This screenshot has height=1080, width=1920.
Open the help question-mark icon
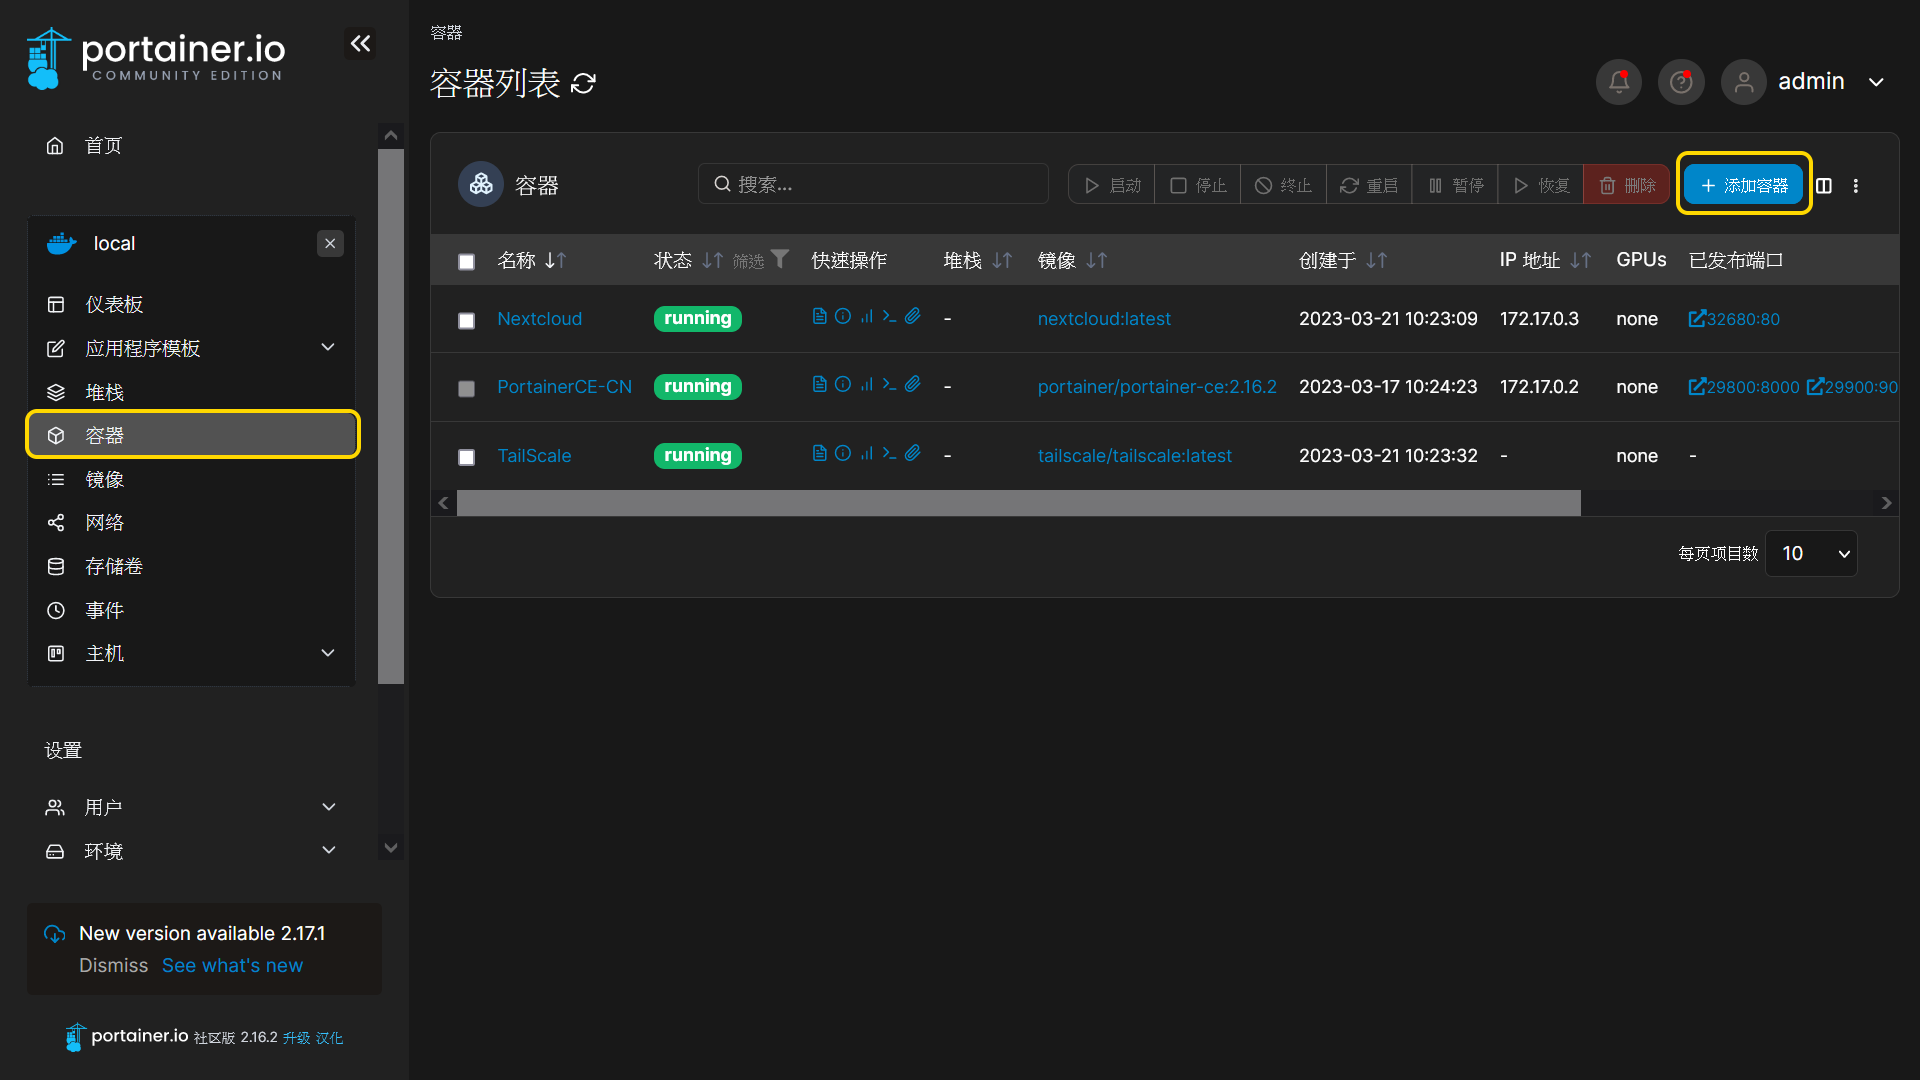pos(1681,82)
